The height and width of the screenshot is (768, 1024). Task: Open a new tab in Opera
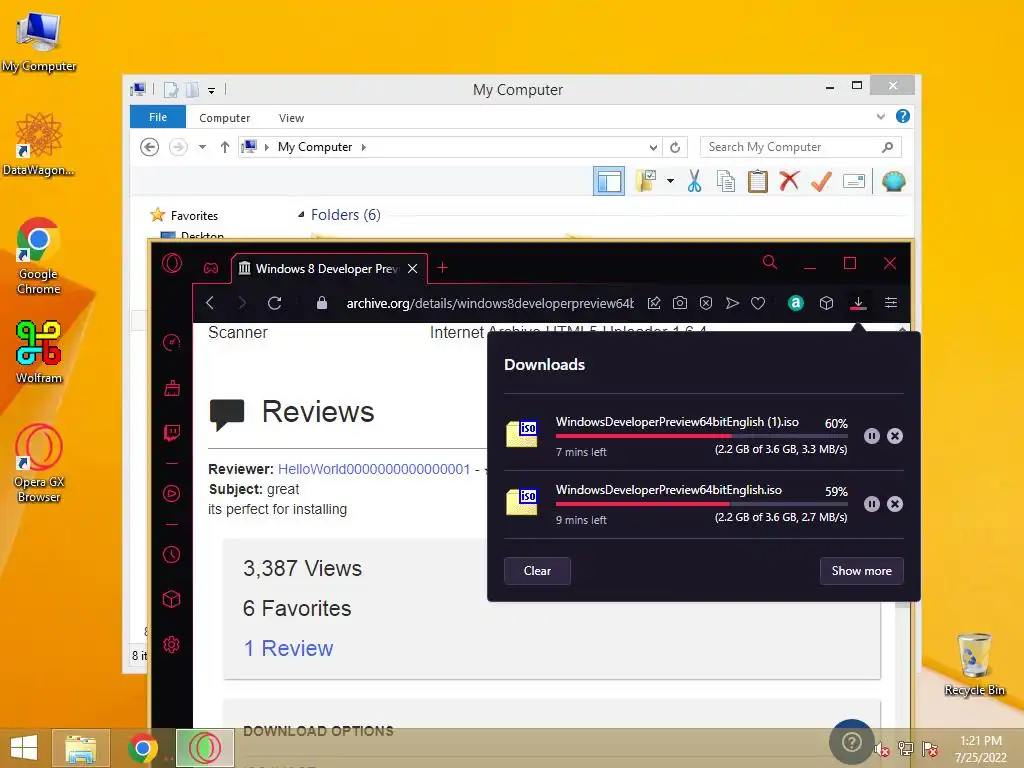(443, 268)
